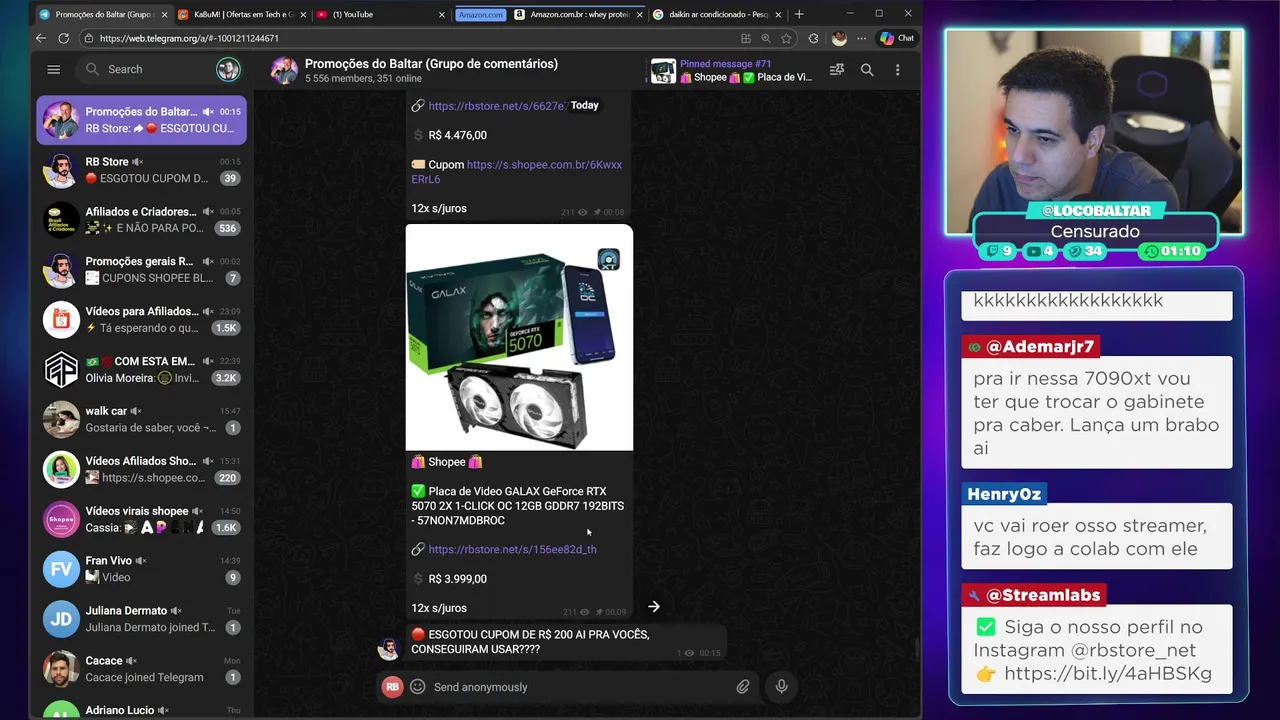Open the browser apps grid icon
The height and width of the screenshot is (720, 1280).
click(746, 38)
